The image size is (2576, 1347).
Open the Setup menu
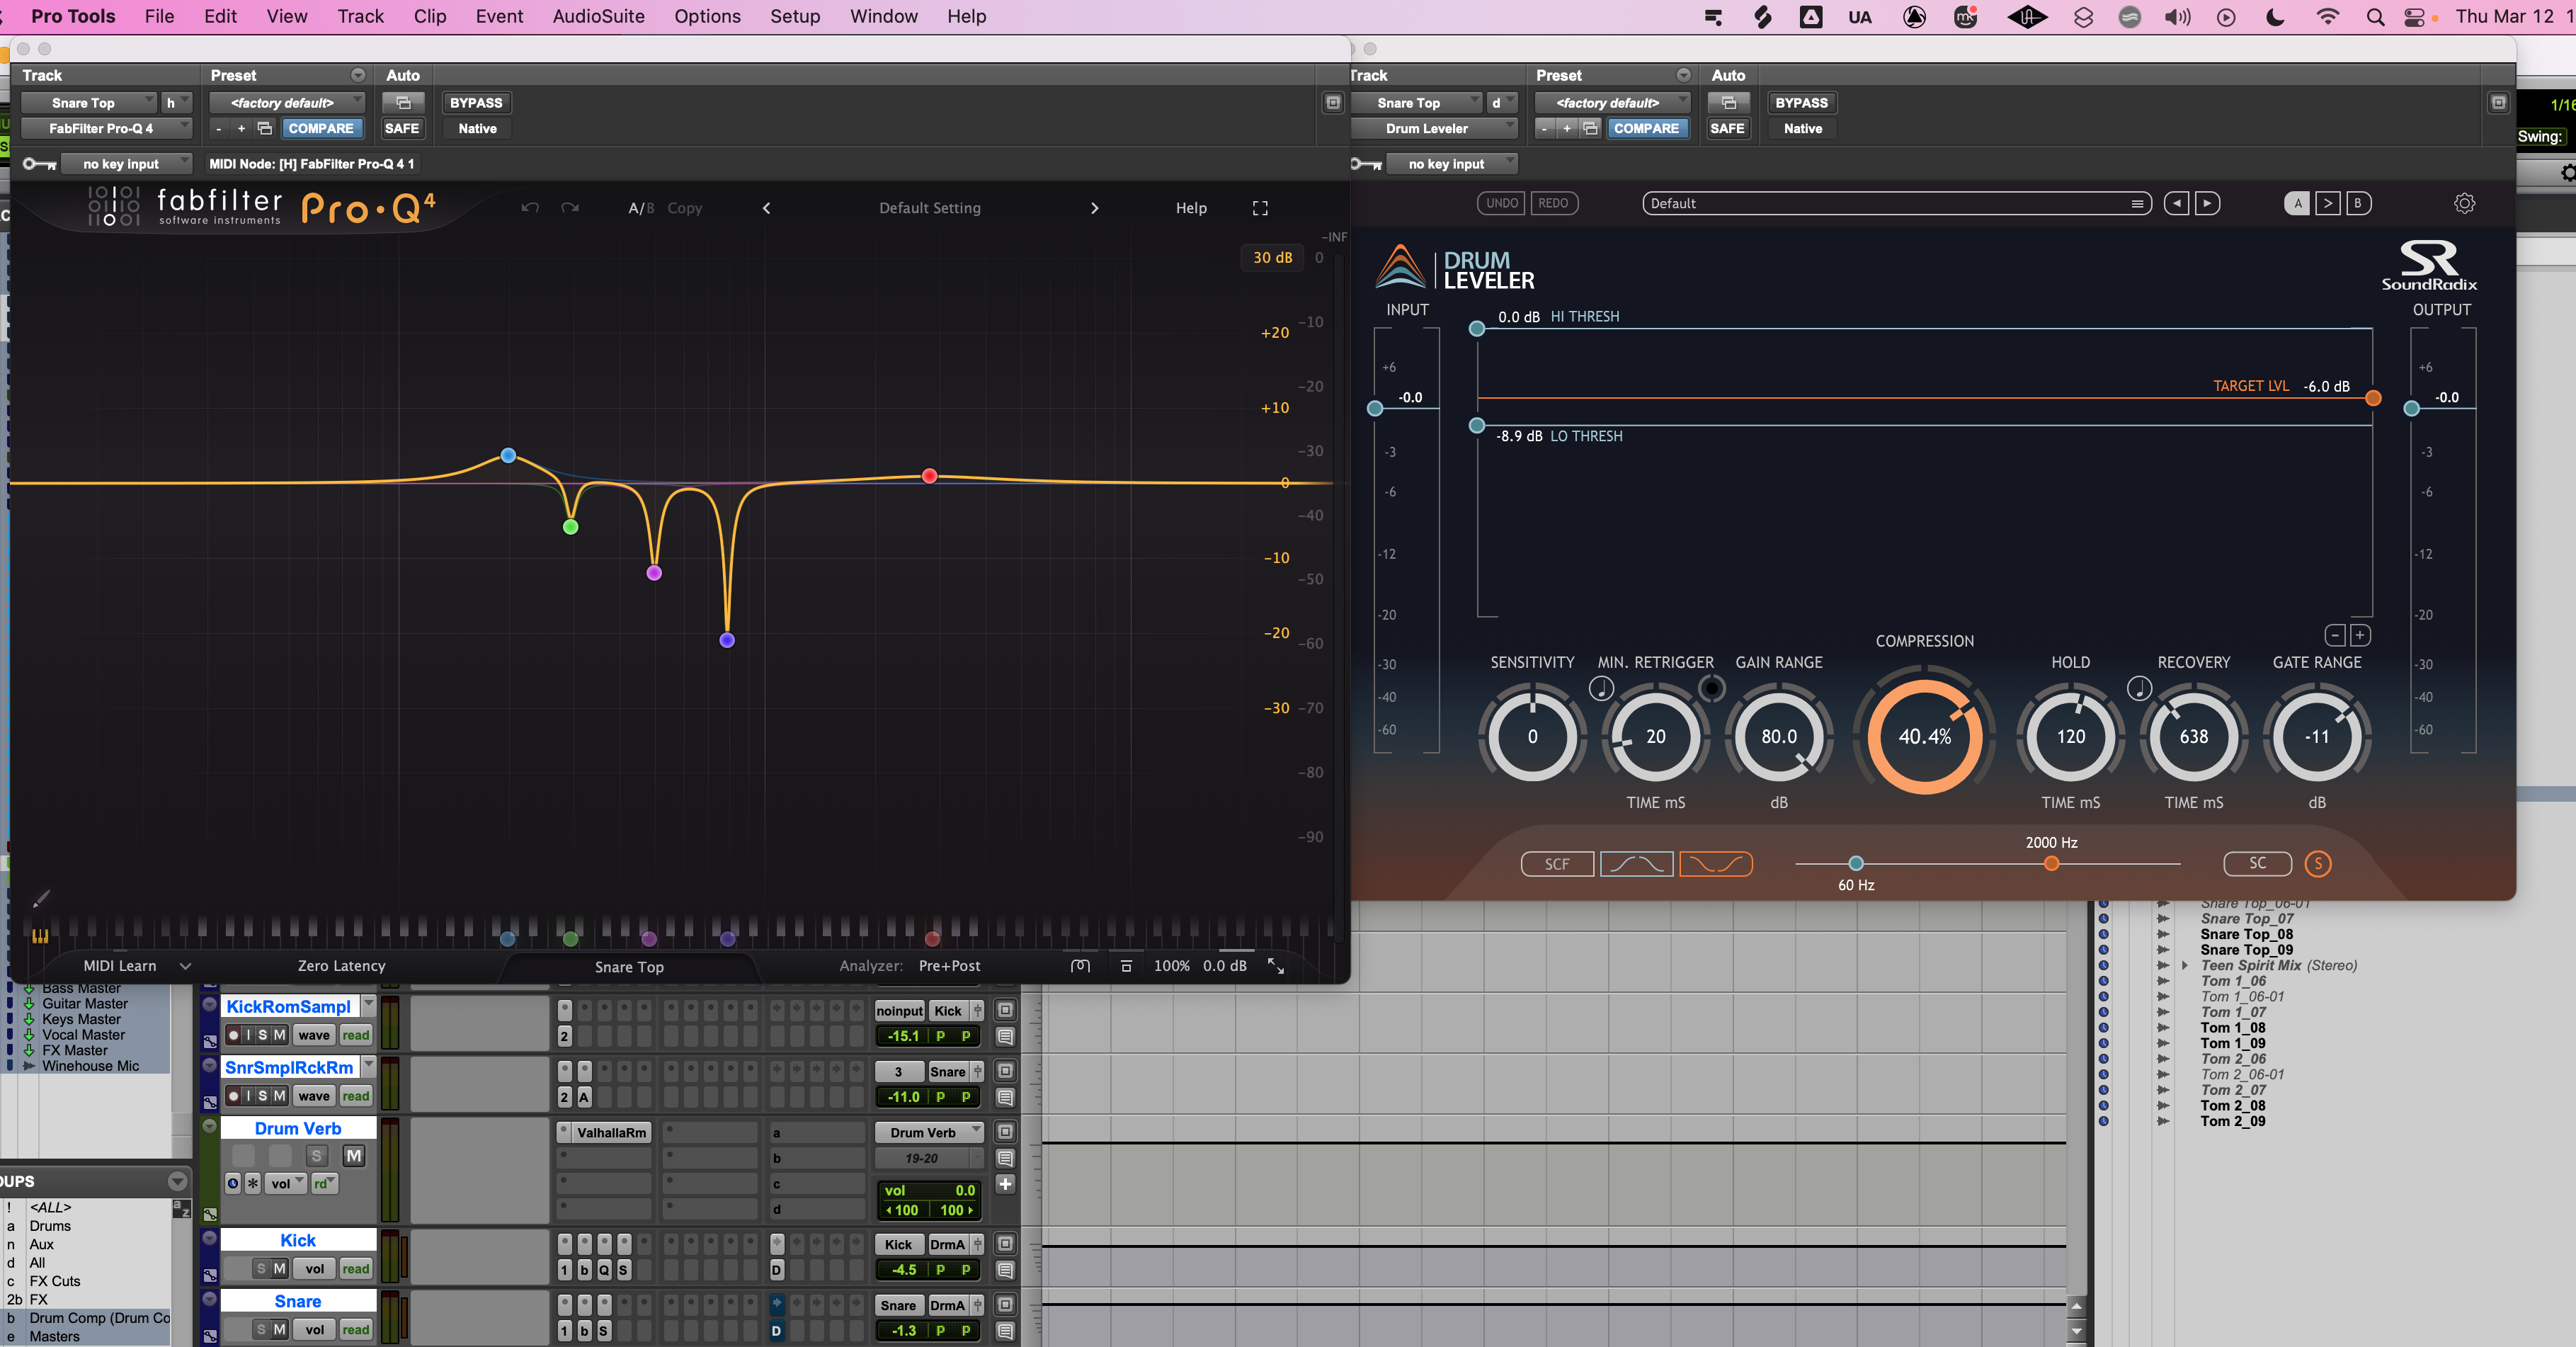coord(795,17)
